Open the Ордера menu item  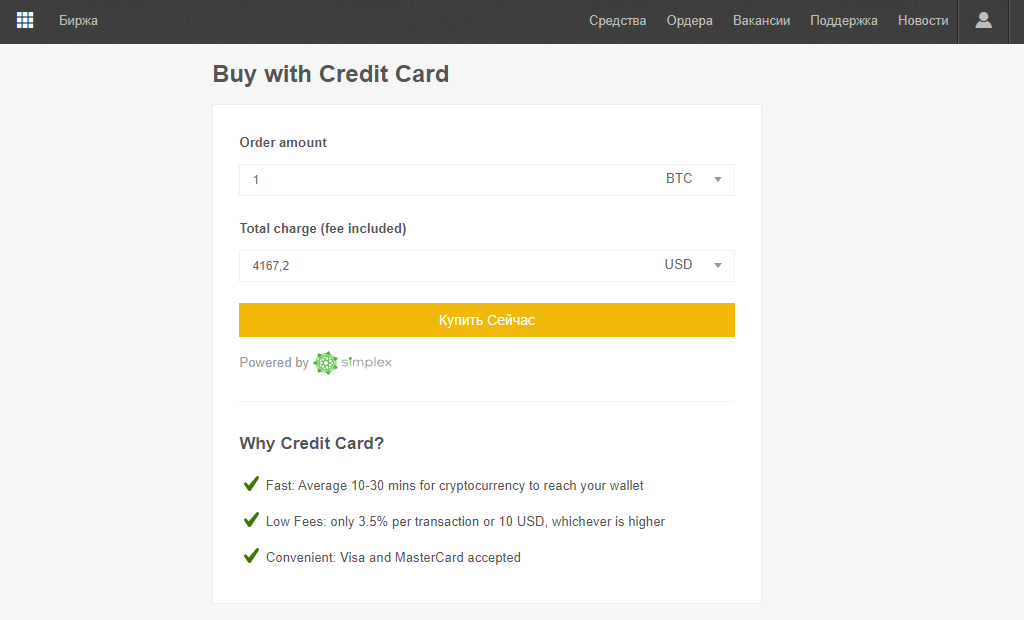[690, 21]
